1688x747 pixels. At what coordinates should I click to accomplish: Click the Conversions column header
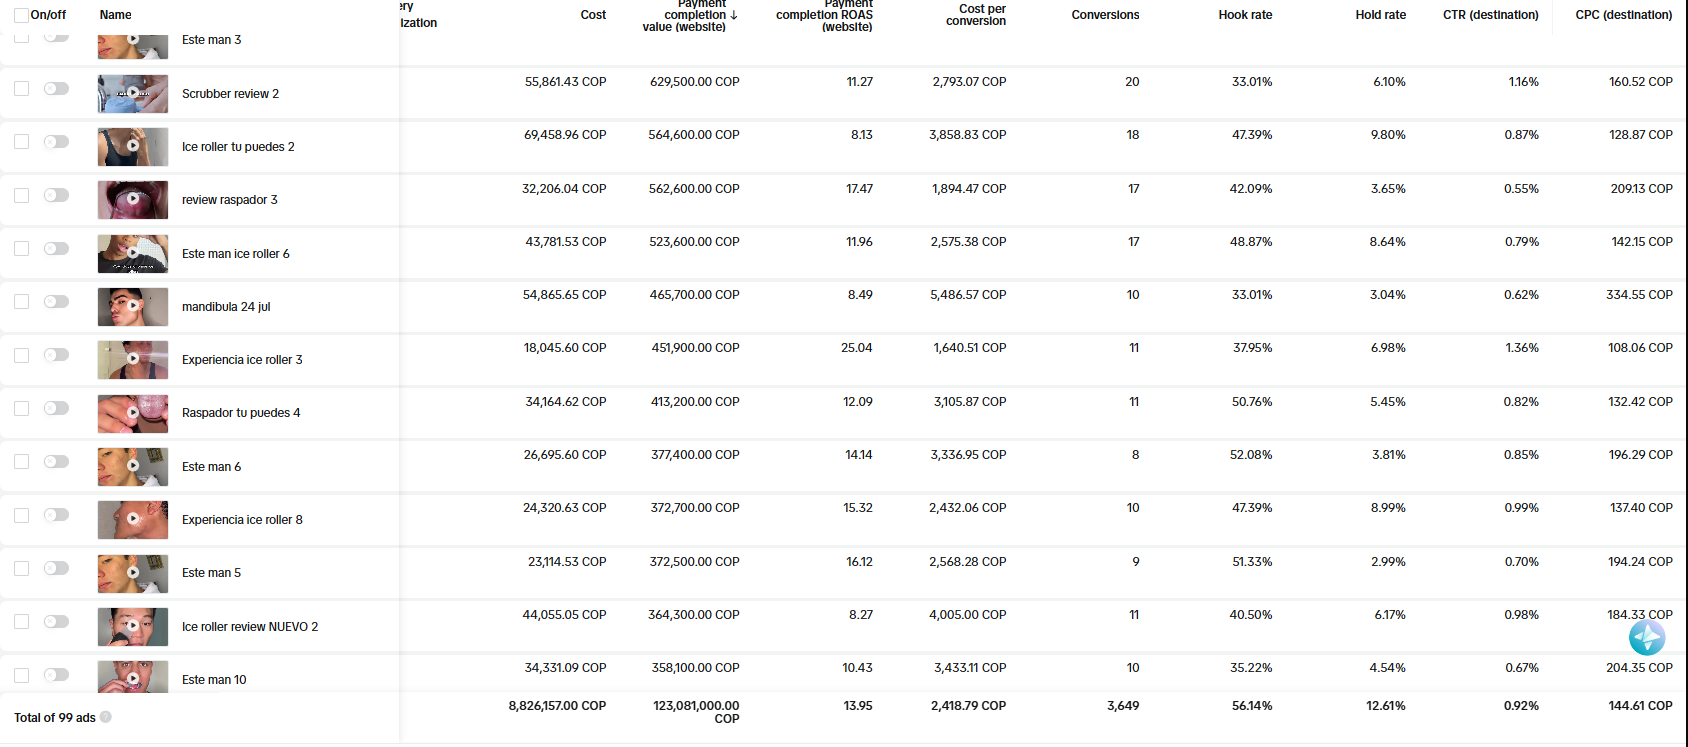tap(1105, 15)
